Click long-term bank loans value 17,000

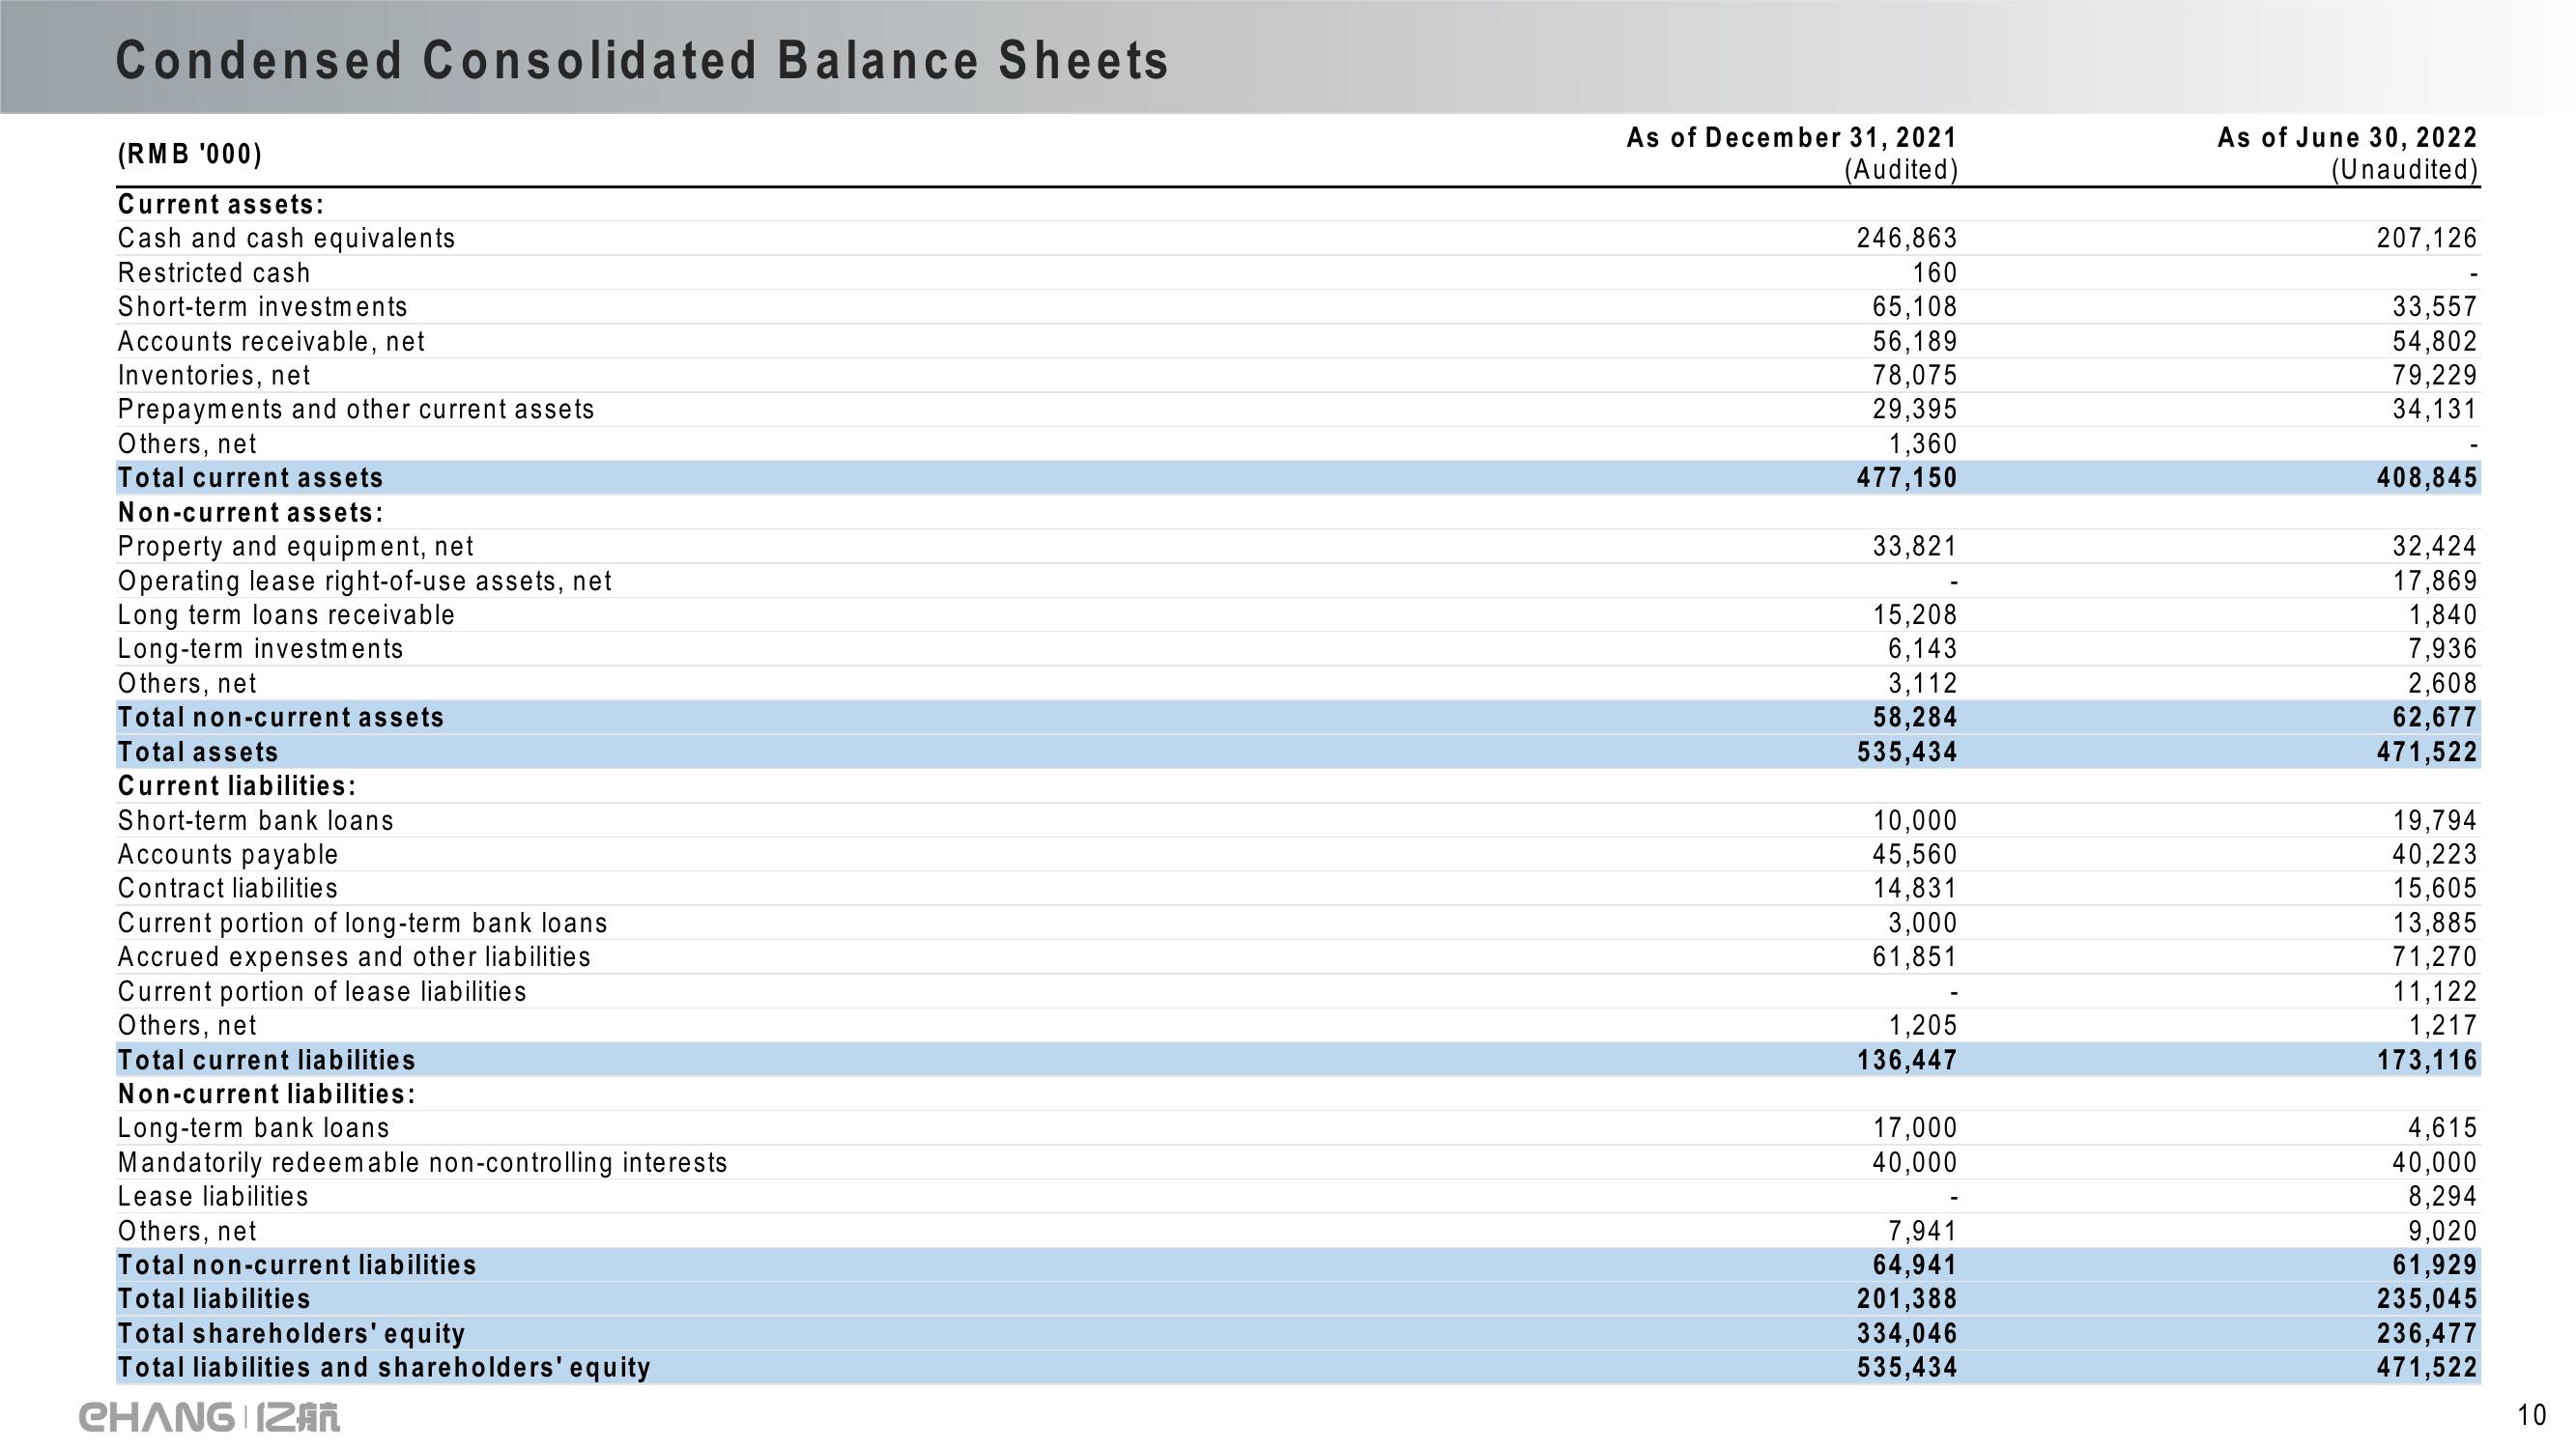click(1915, 1128)
